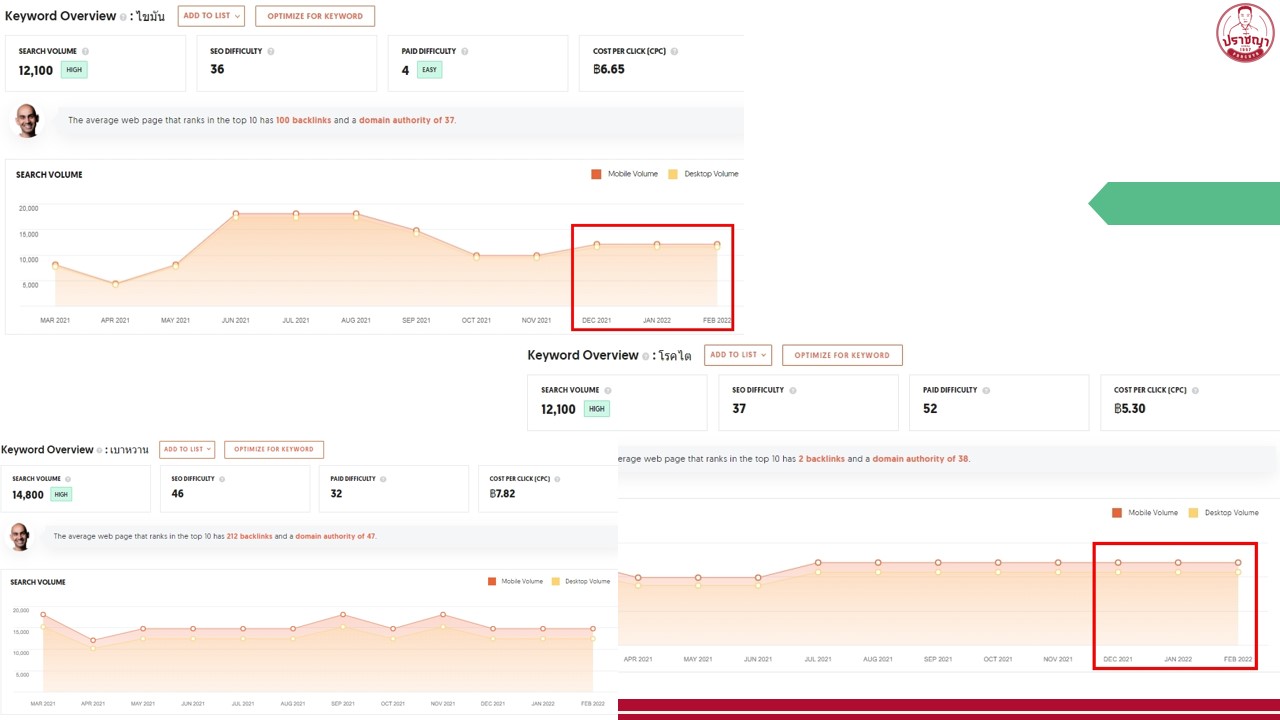Click Desktop Volume color swatch in เบาหวาน chart
1280x720 pixels.
(x=556, y=581)
